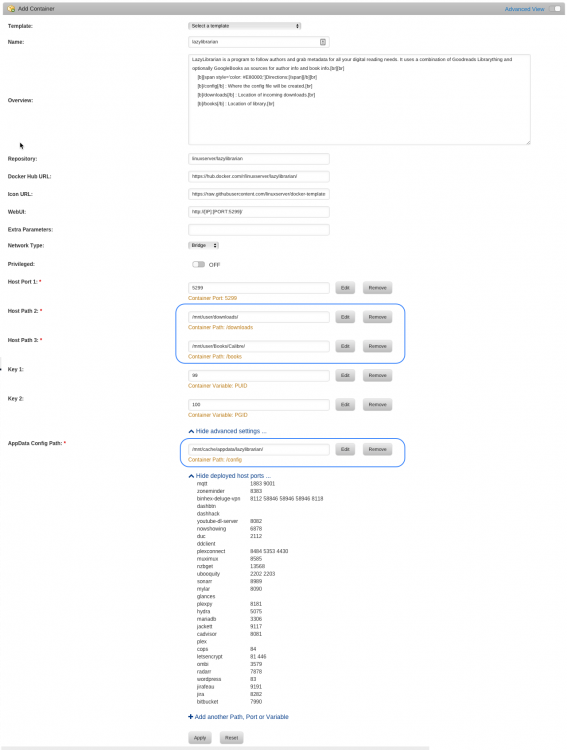The height and width of the screenshot is (750, 567).
Task: Click Remove for Key 1
Action: click(x=378, y=375)
